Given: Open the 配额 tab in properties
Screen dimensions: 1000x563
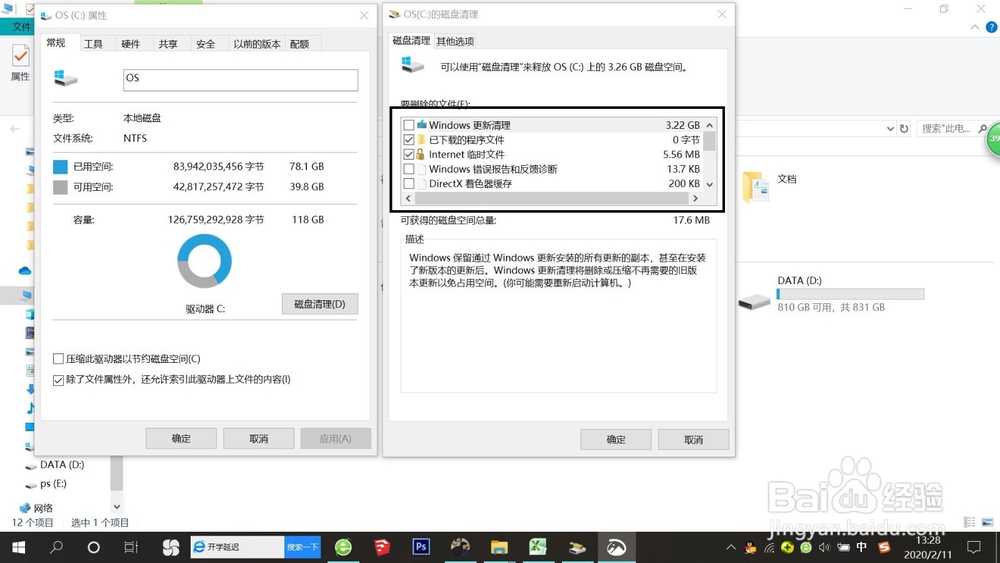Looking at the screenshot, I should pos(299,44).
